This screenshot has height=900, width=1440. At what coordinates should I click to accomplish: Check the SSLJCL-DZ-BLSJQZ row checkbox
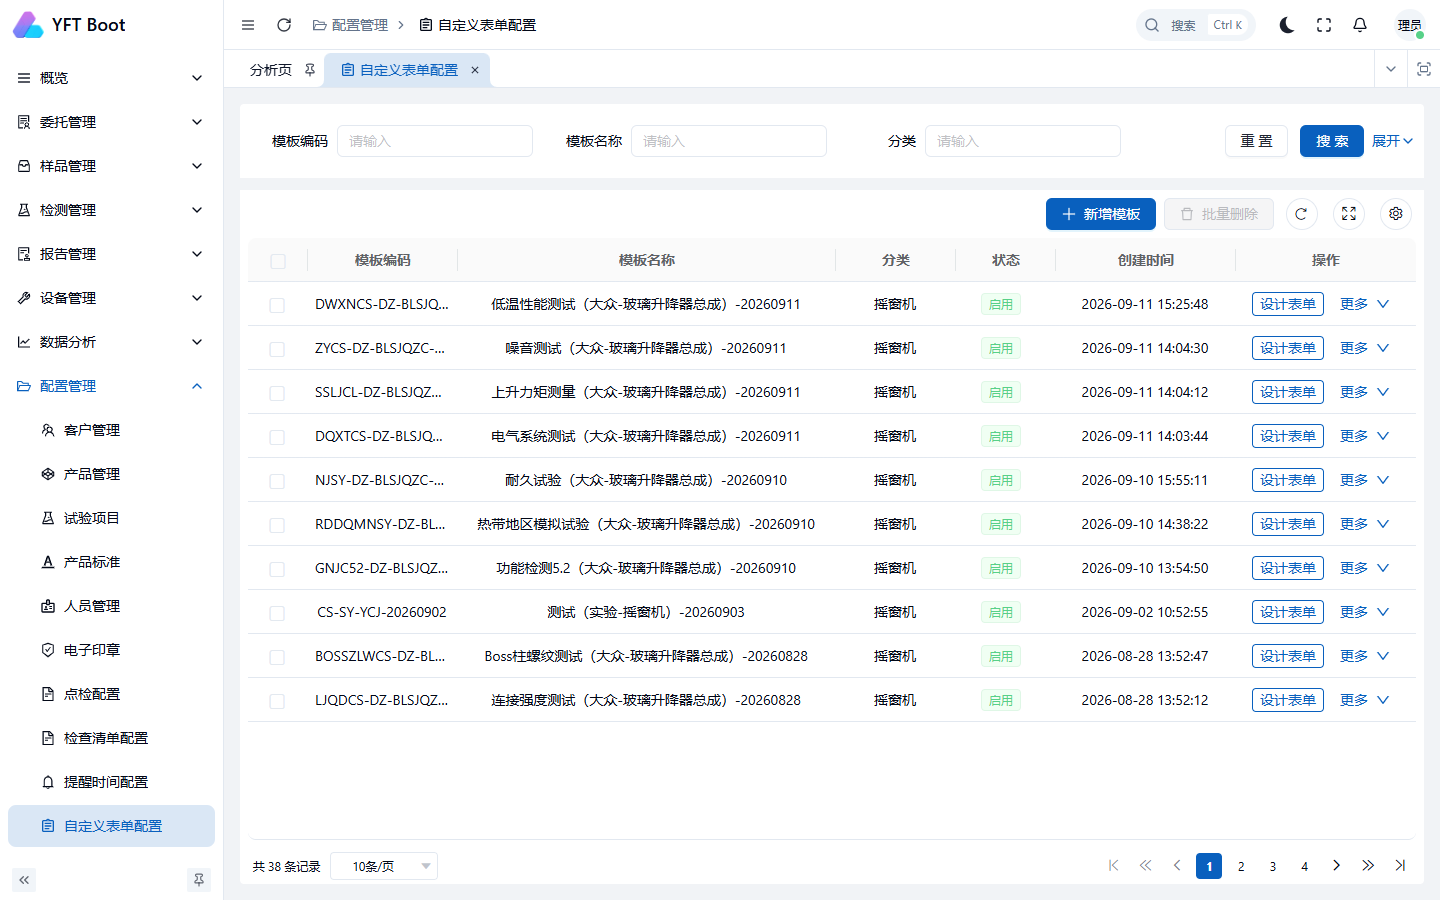click(277, 393)
